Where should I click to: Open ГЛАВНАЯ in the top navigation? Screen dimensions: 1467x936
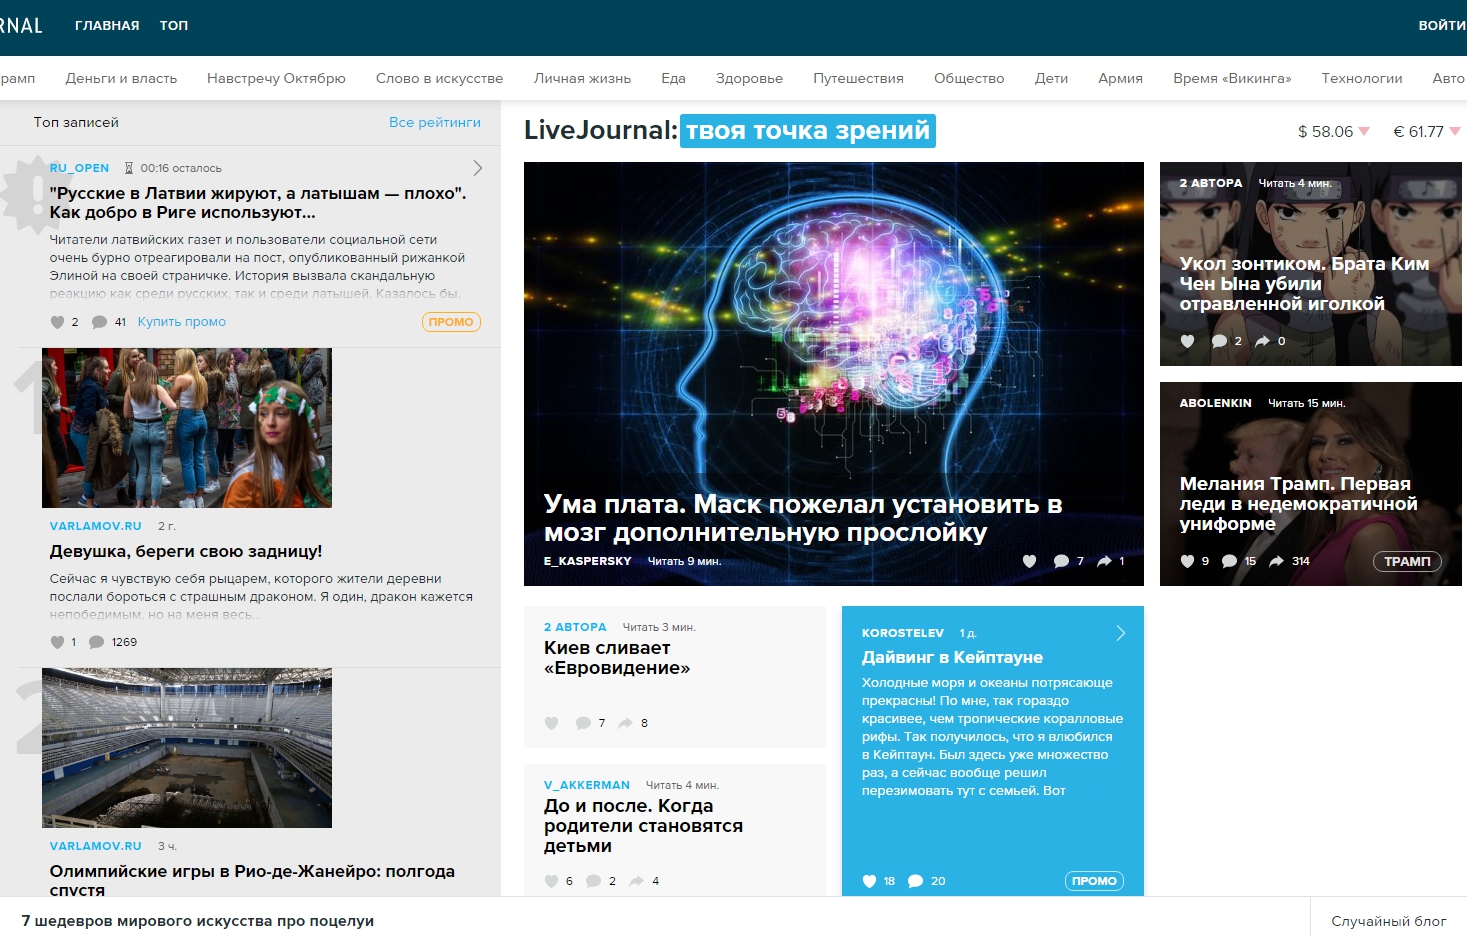107,25
